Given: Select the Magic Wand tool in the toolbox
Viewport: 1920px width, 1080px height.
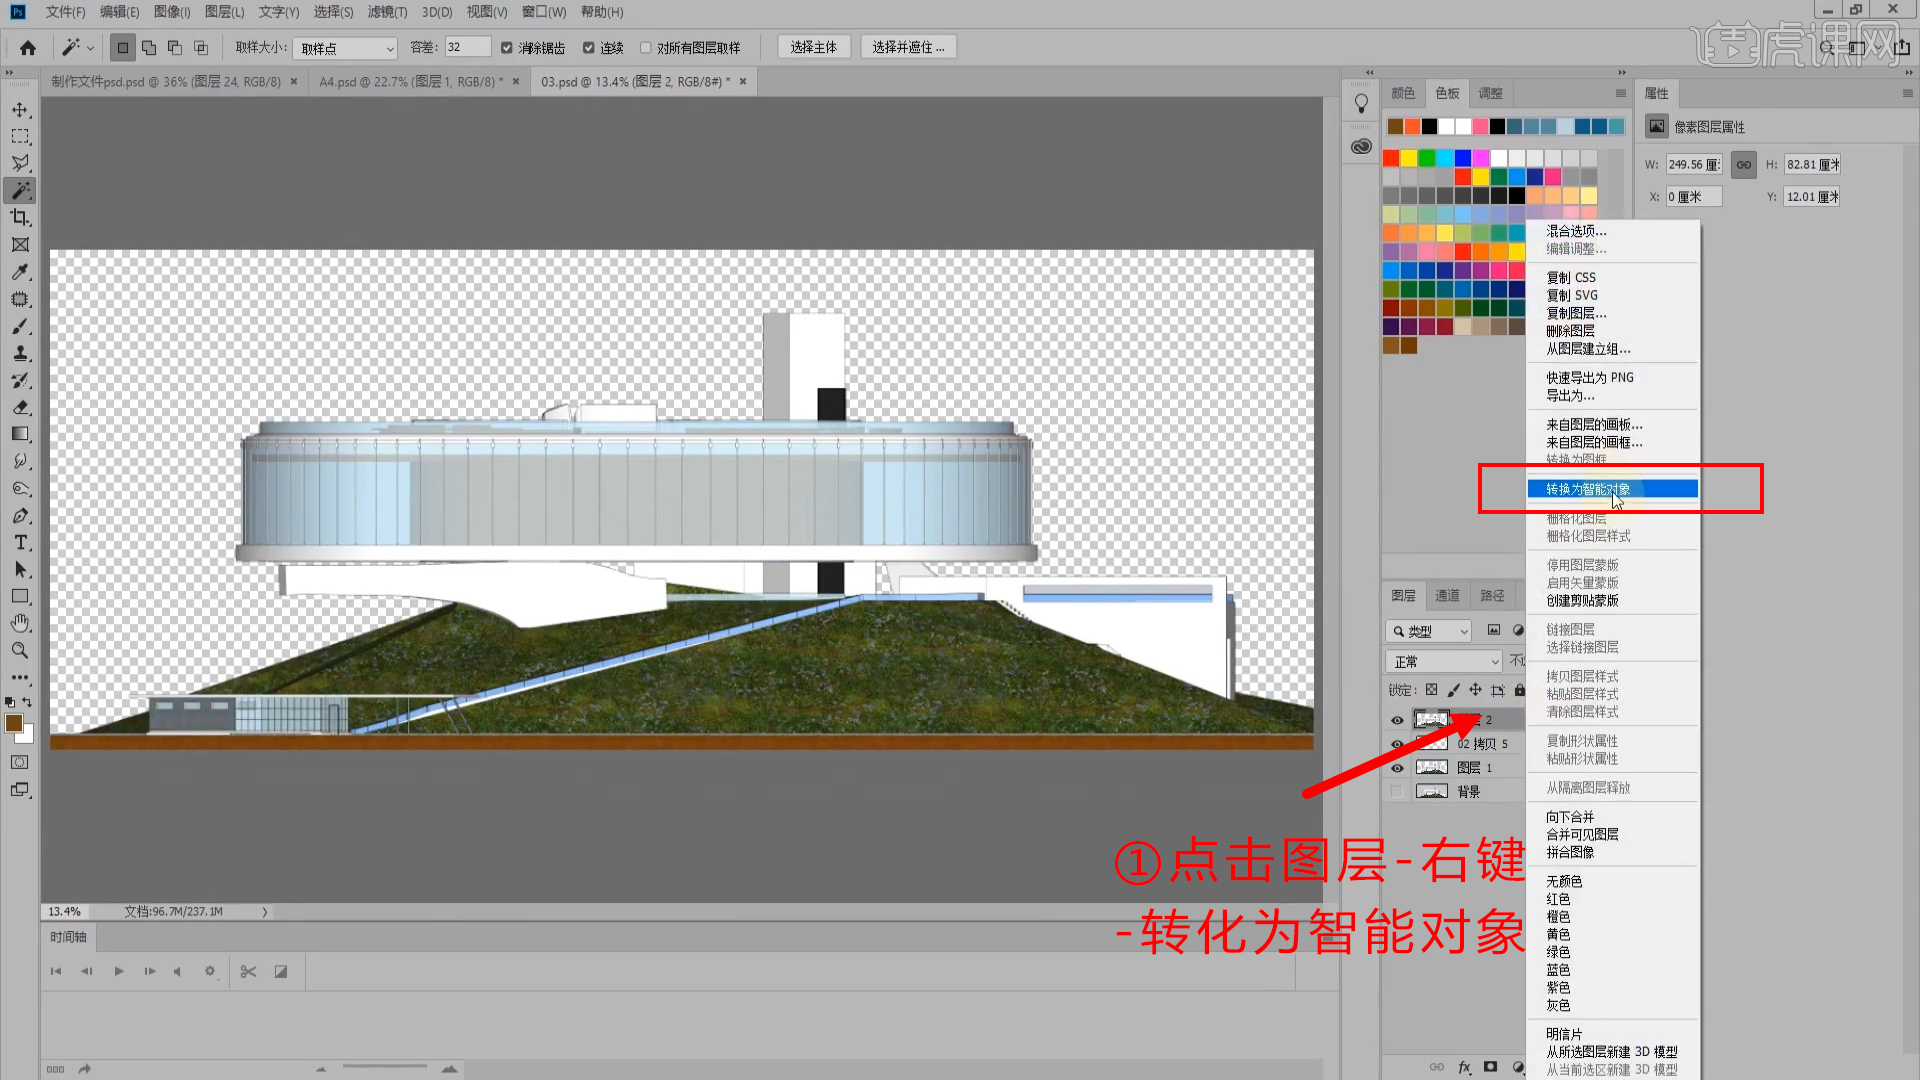Looking at the screenshot, I should (20, 190).
